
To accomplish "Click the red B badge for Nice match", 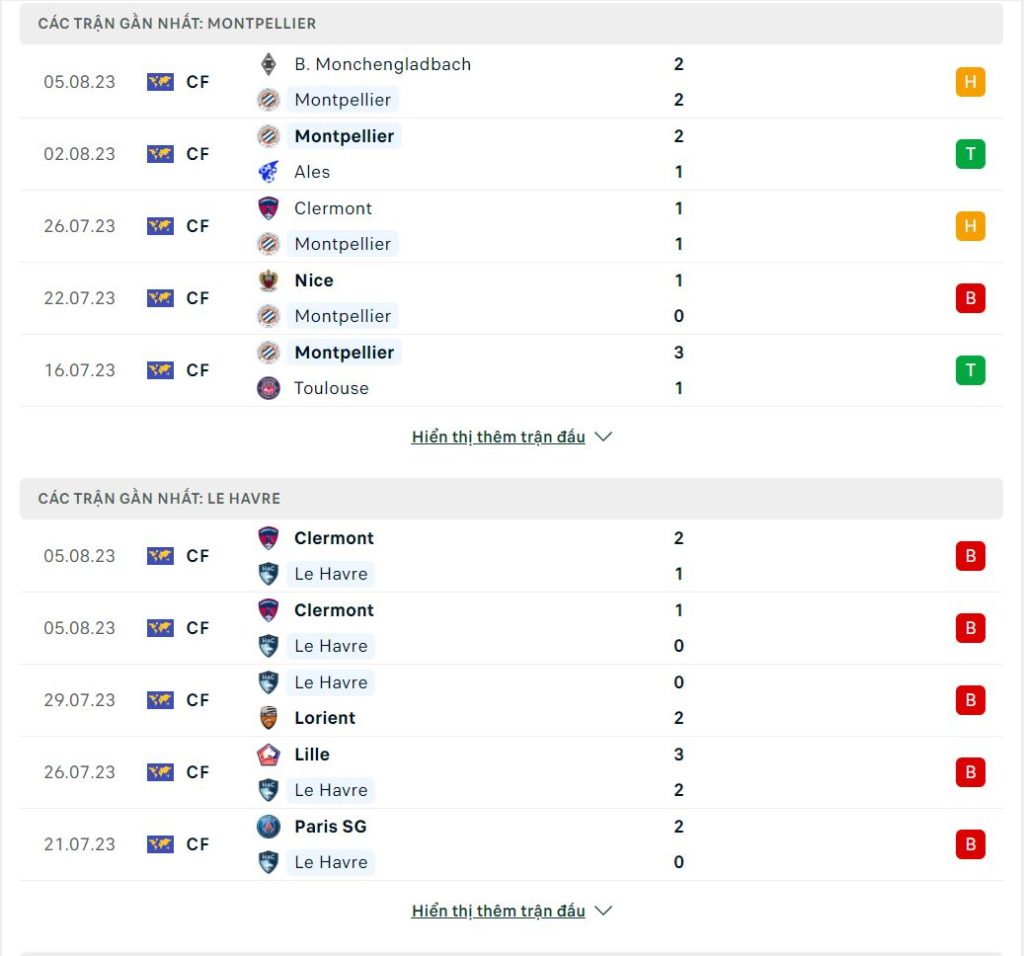I will tap(970, 298).
